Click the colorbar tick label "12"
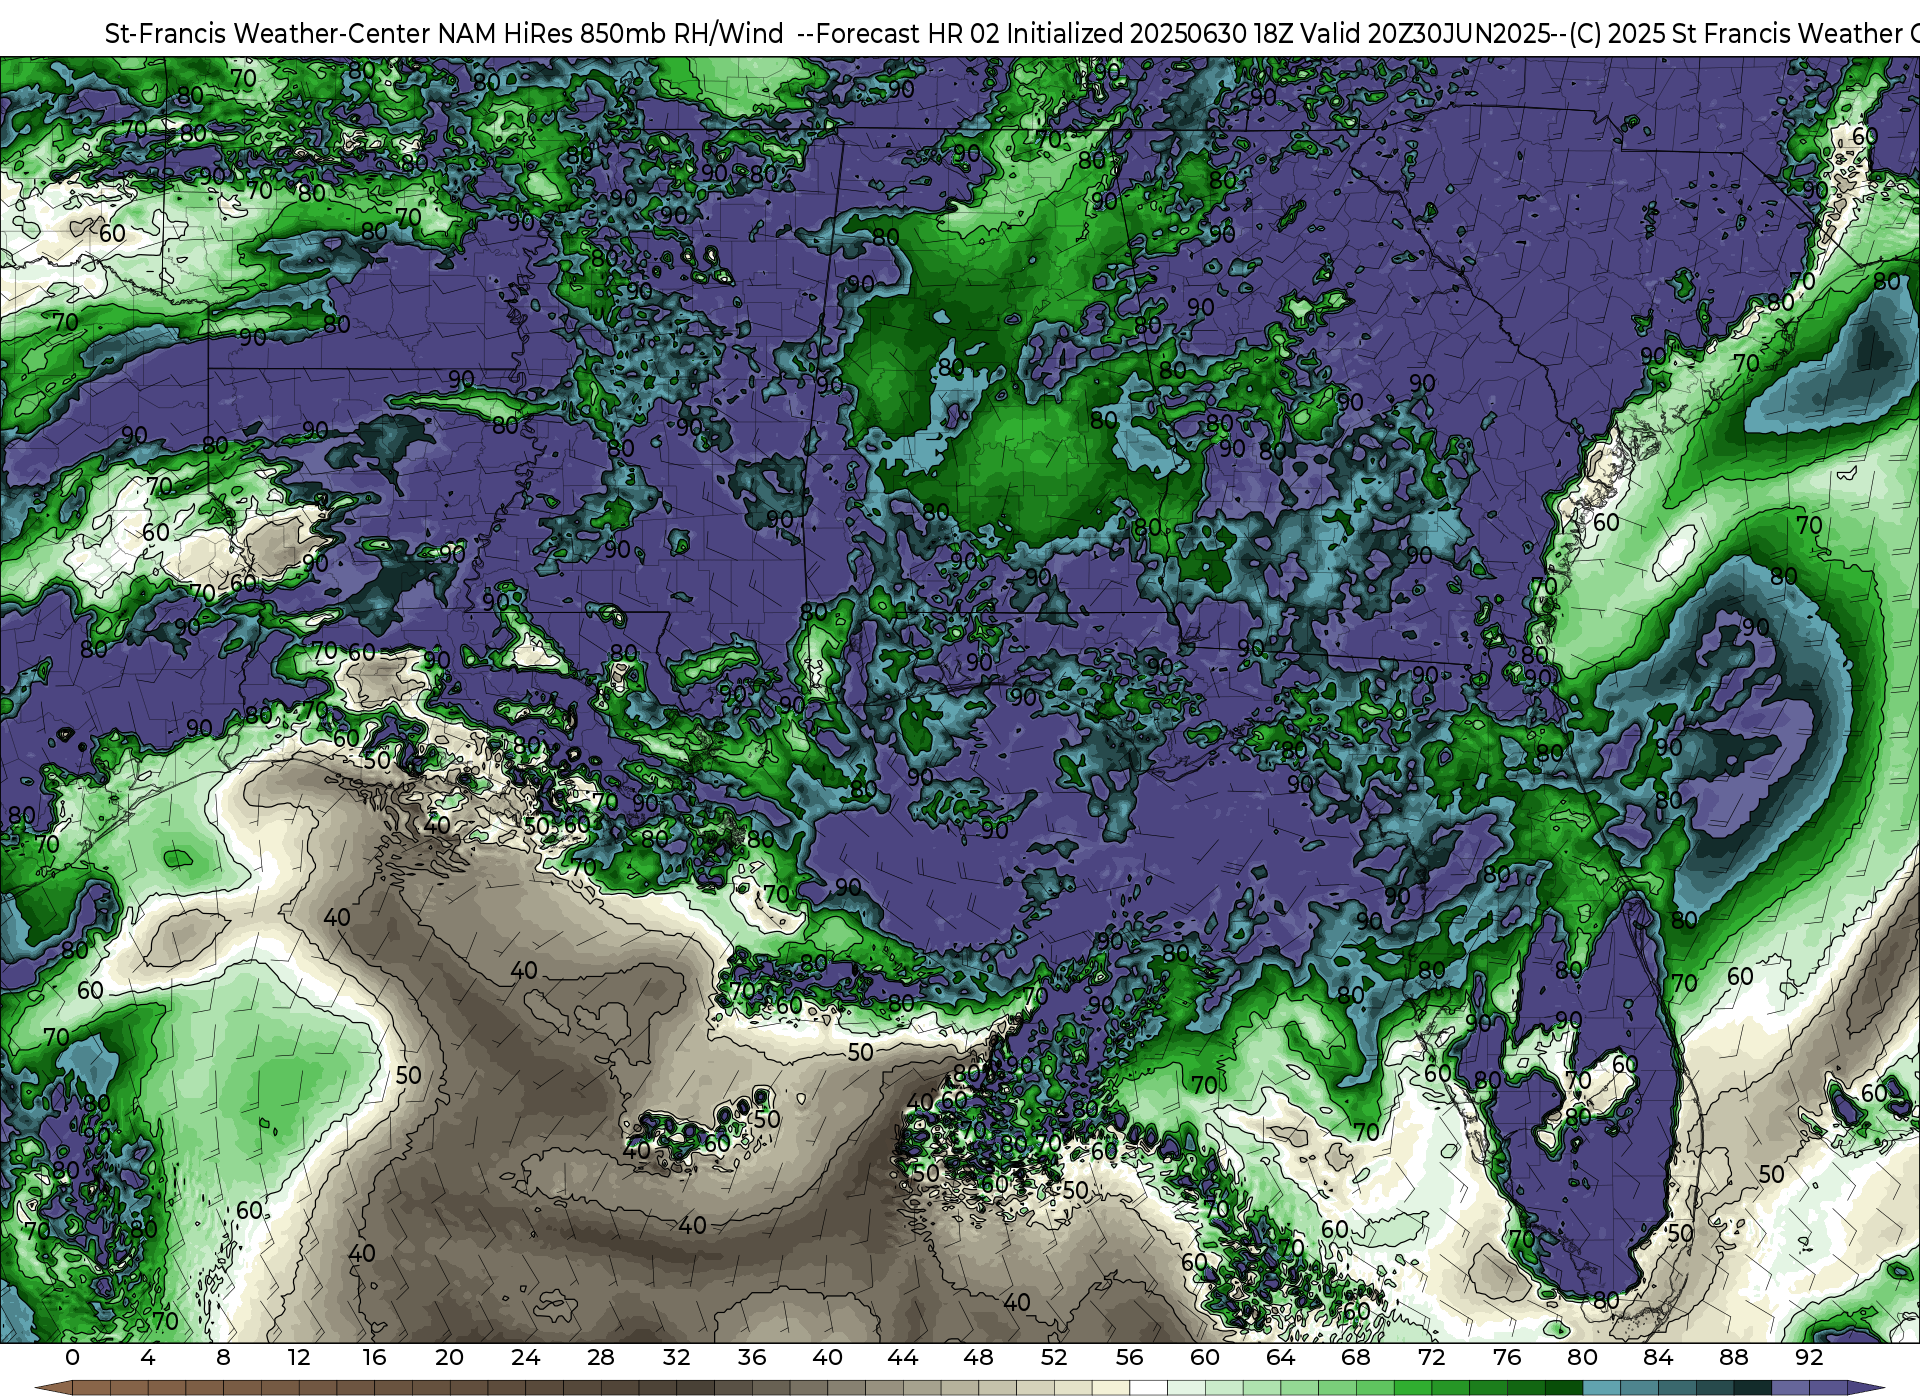This screenshot has width=1920, height=1400. [299, 1358]
